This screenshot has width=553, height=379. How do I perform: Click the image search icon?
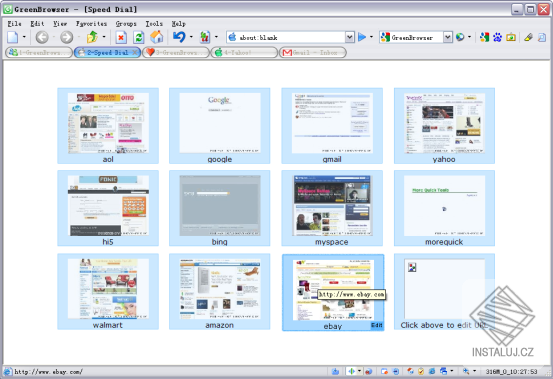(x=511, y=37)
